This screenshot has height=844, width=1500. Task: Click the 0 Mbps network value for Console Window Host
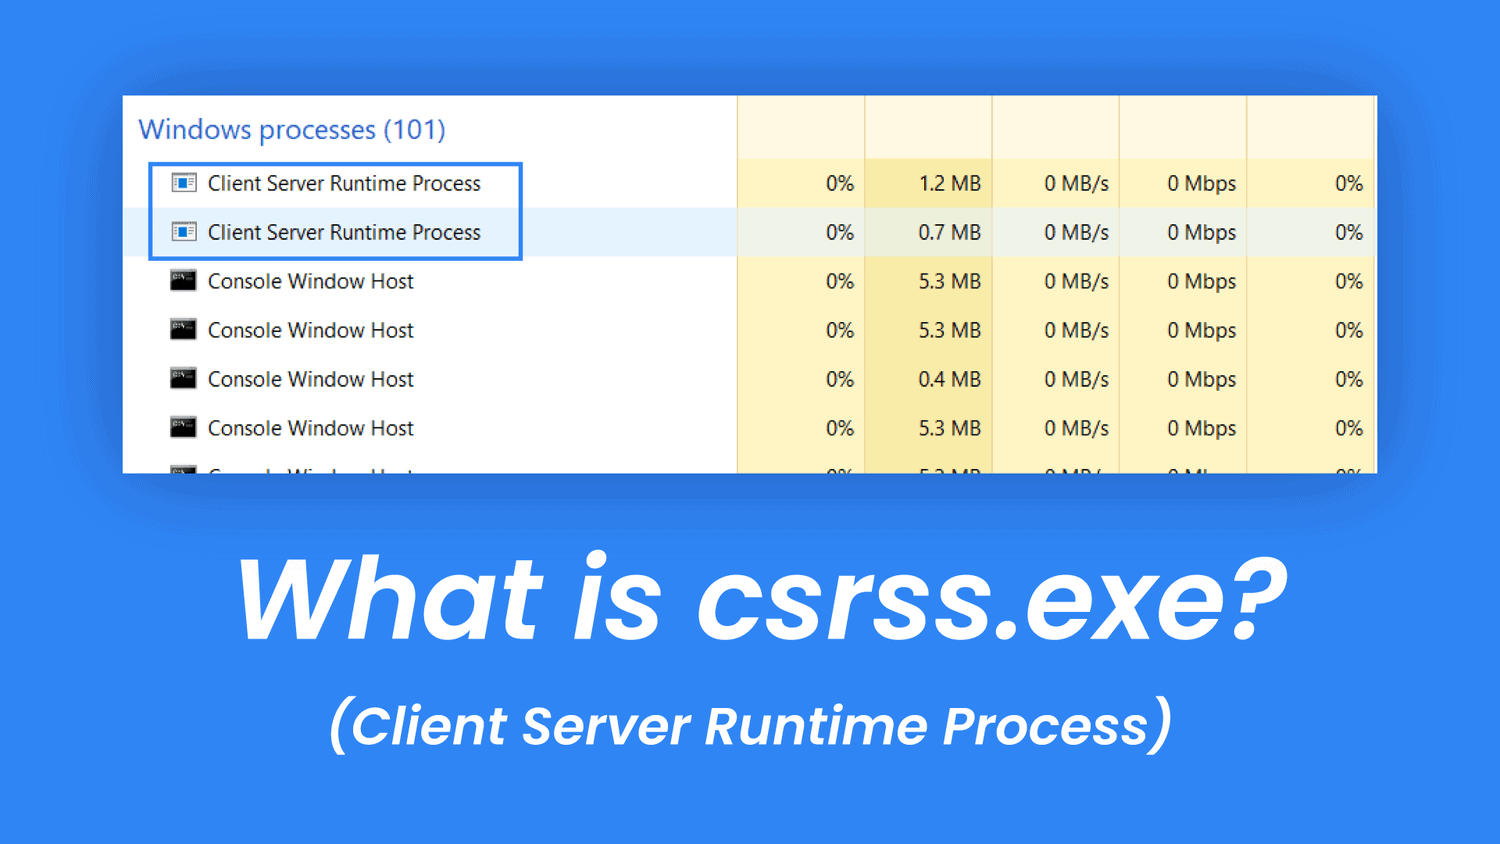tap(1202, 280)
